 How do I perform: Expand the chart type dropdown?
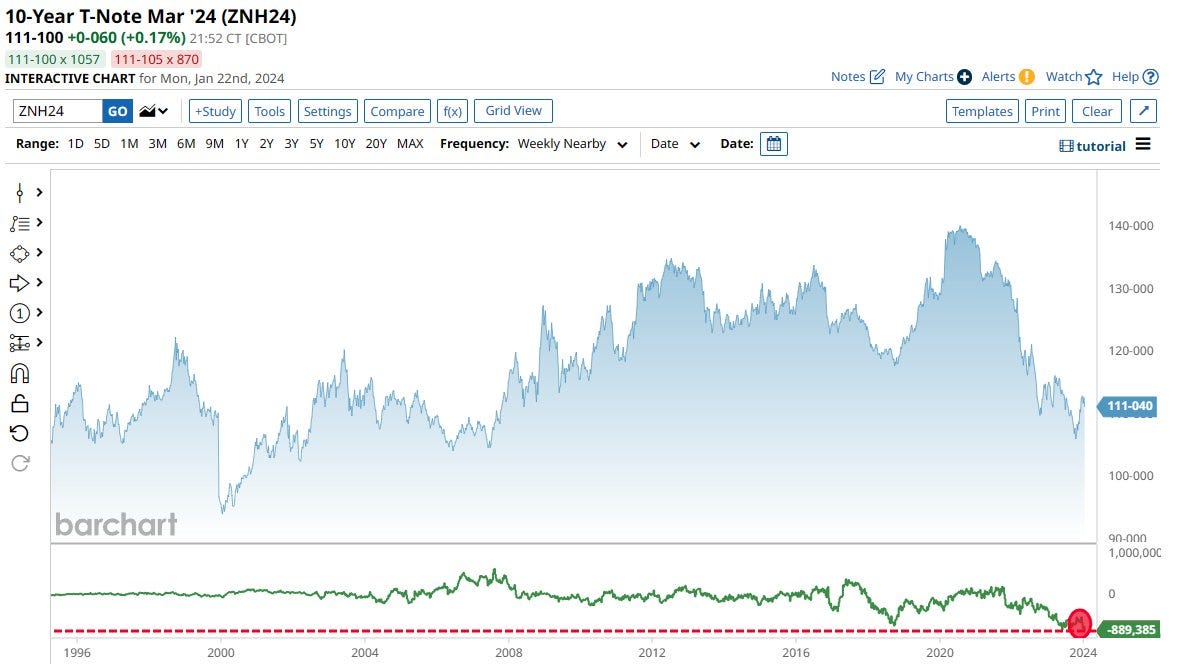[154, 111]
